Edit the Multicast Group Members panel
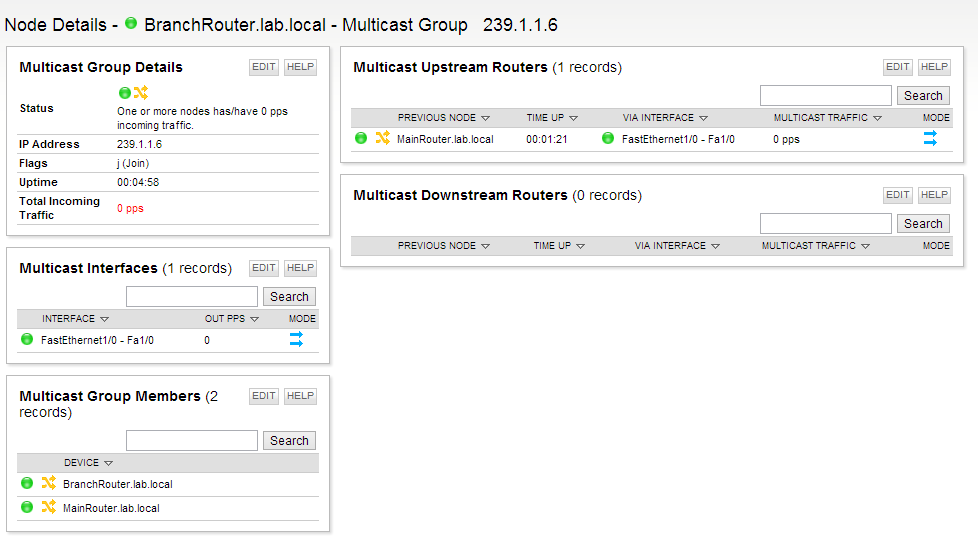The image size is (978, 560). click(x=264, y=395)
